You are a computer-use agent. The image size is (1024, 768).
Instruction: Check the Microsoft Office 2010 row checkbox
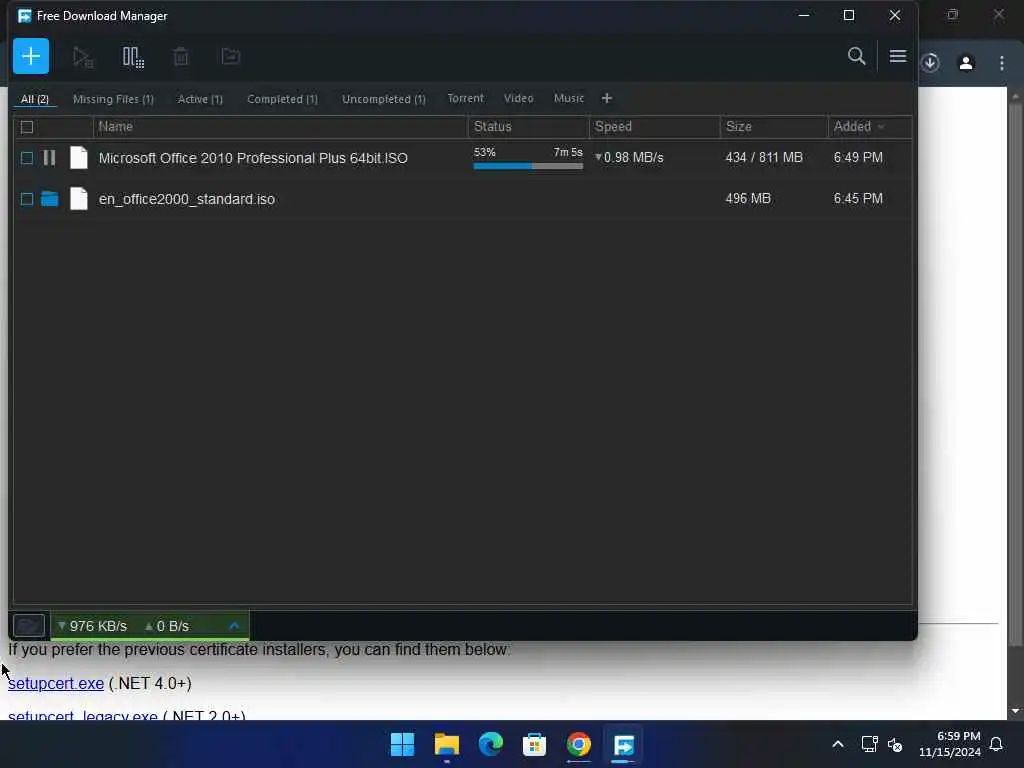(x=27, y=158)
